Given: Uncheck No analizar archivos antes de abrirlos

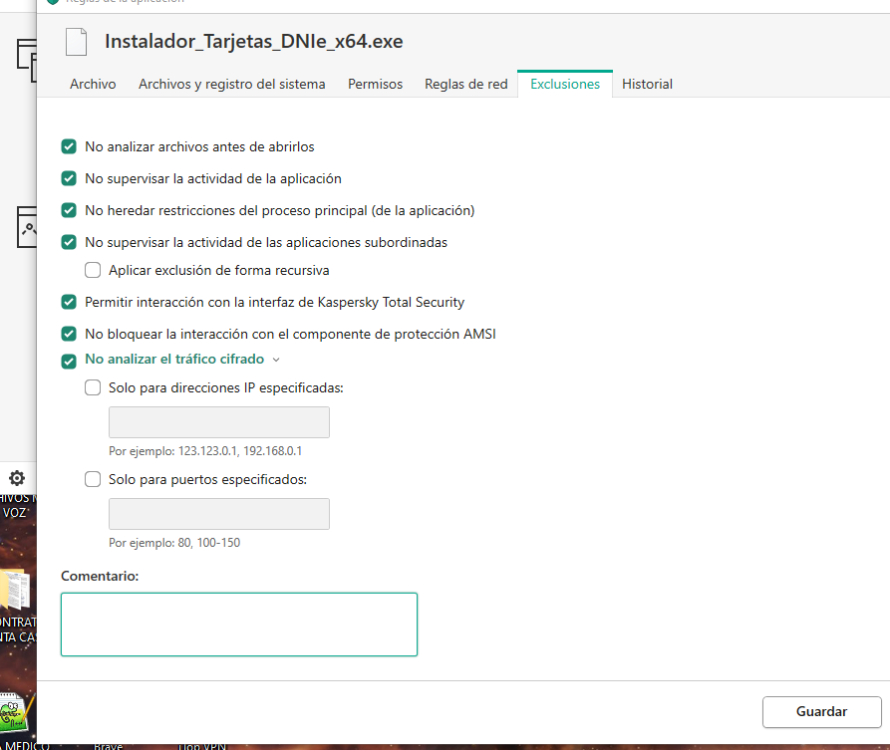Looking at the screenshot, I should pos(69,146).
